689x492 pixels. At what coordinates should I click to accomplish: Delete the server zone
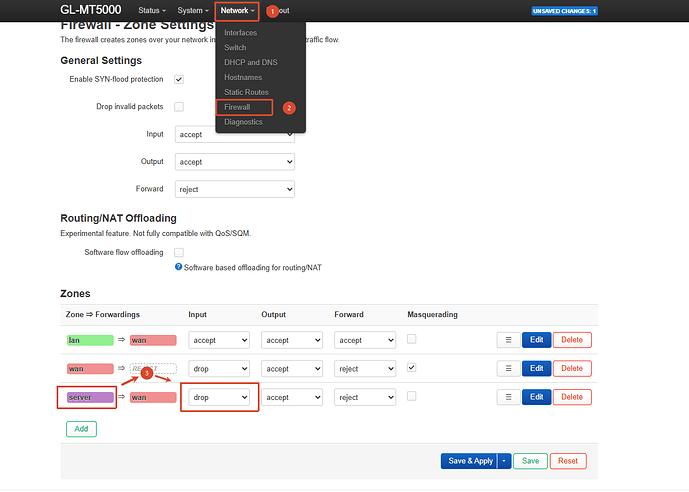click(x=572, y=397)
